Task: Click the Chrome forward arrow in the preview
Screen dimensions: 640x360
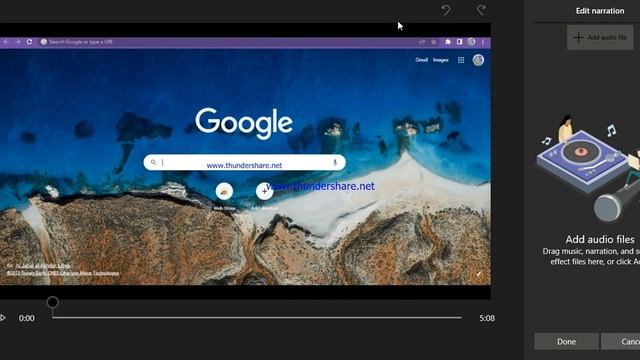Action: pyautogui.click(x=18, y=42)
